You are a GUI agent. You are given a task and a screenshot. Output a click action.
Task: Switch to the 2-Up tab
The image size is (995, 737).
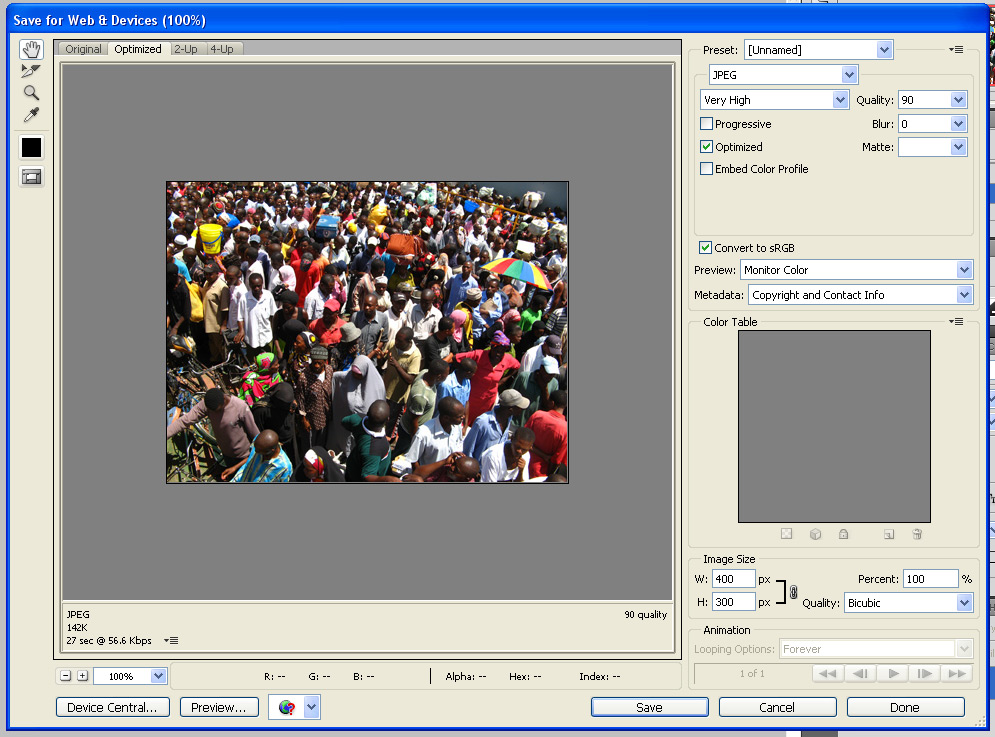(185, 49)
